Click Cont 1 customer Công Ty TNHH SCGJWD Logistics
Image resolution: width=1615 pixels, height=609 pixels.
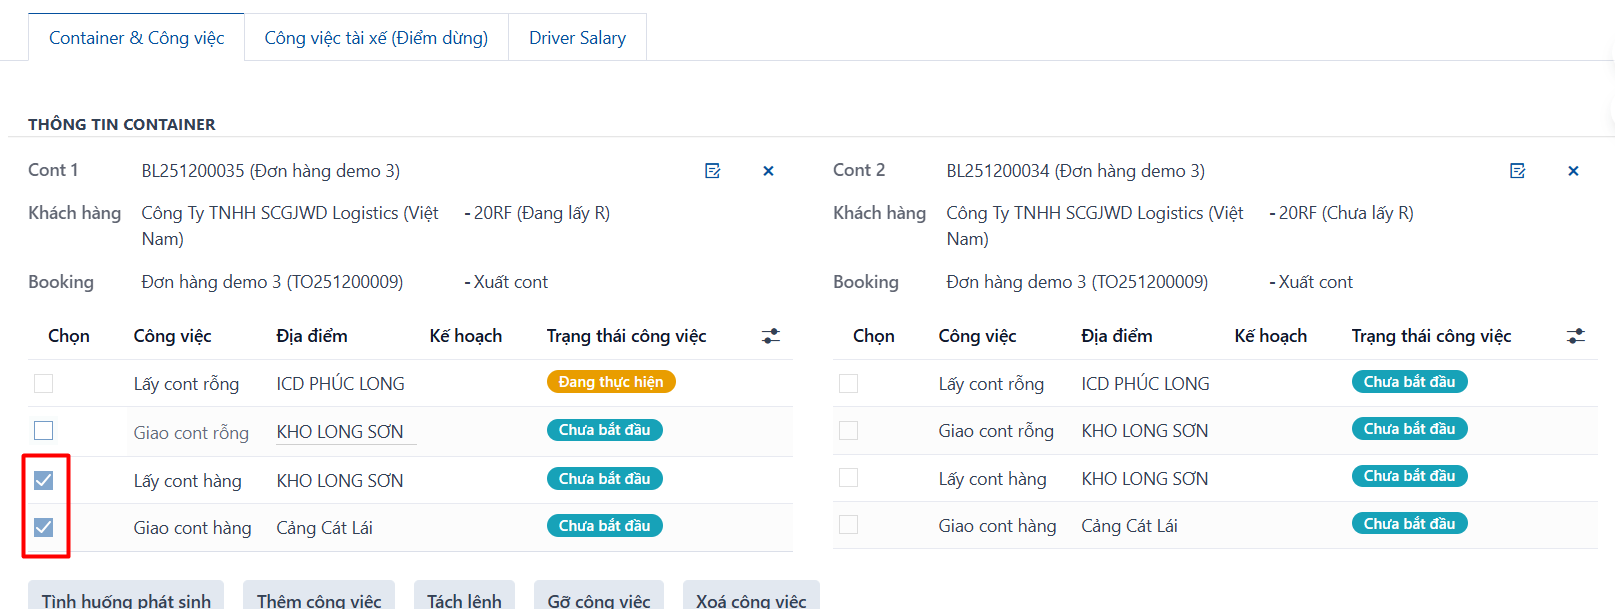(290, 226)
